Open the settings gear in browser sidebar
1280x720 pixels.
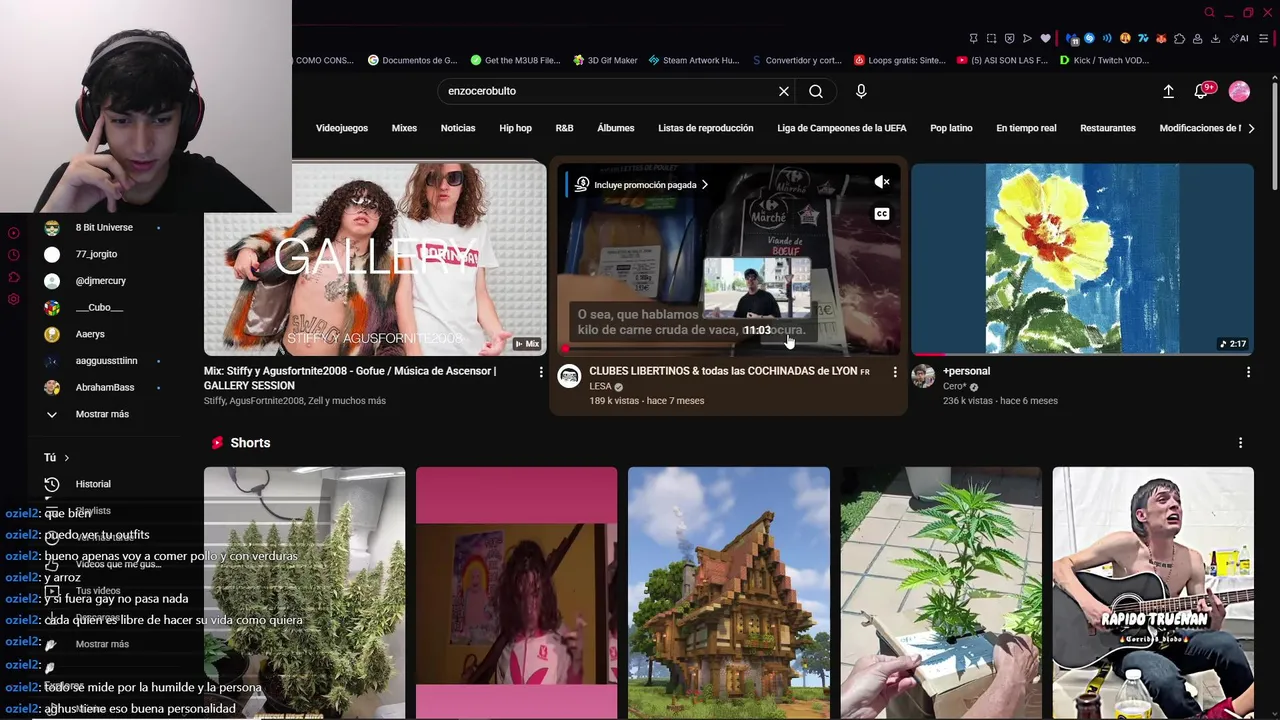[x=13, y=299]
